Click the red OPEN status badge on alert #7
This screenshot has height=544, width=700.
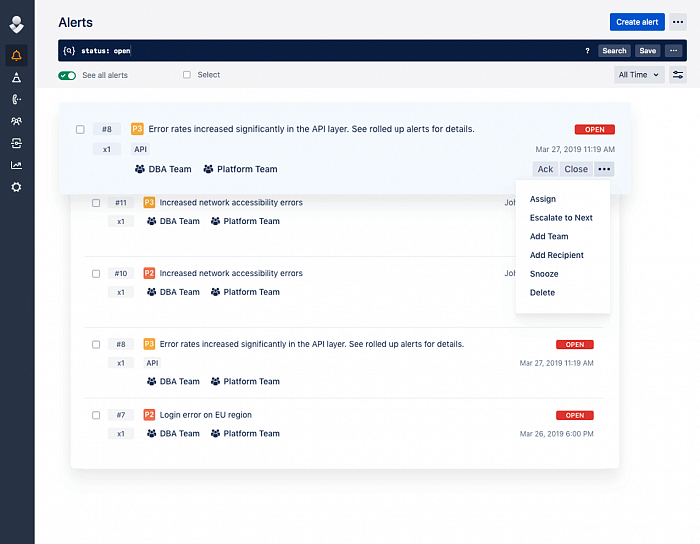coord(575,415)
